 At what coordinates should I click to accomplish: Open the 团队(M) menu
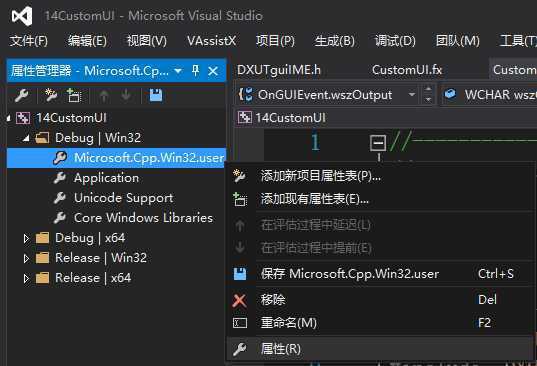tap(458, 41)
